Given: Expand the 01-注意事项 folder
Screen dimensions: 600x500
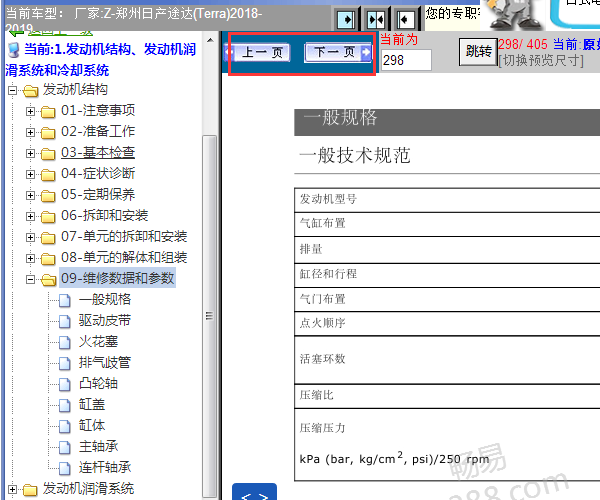Looking at the screenshot, I should (30, 111).
